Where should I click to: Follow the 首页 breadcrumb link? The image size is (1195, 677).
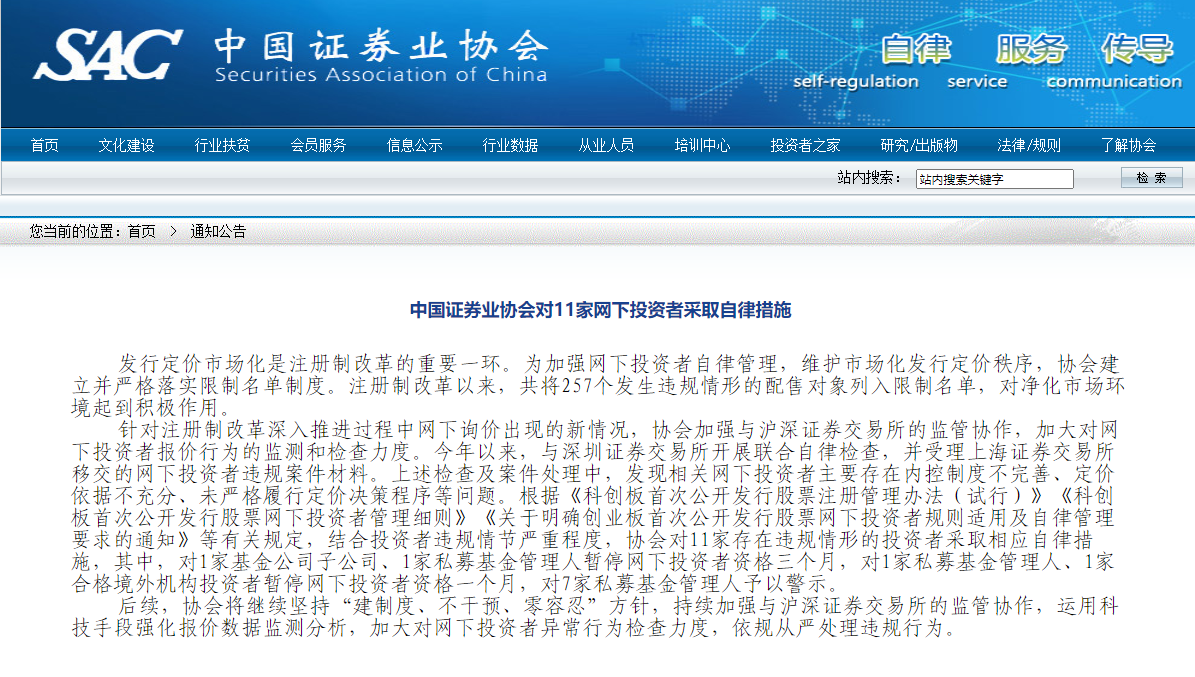pos(142,231)
